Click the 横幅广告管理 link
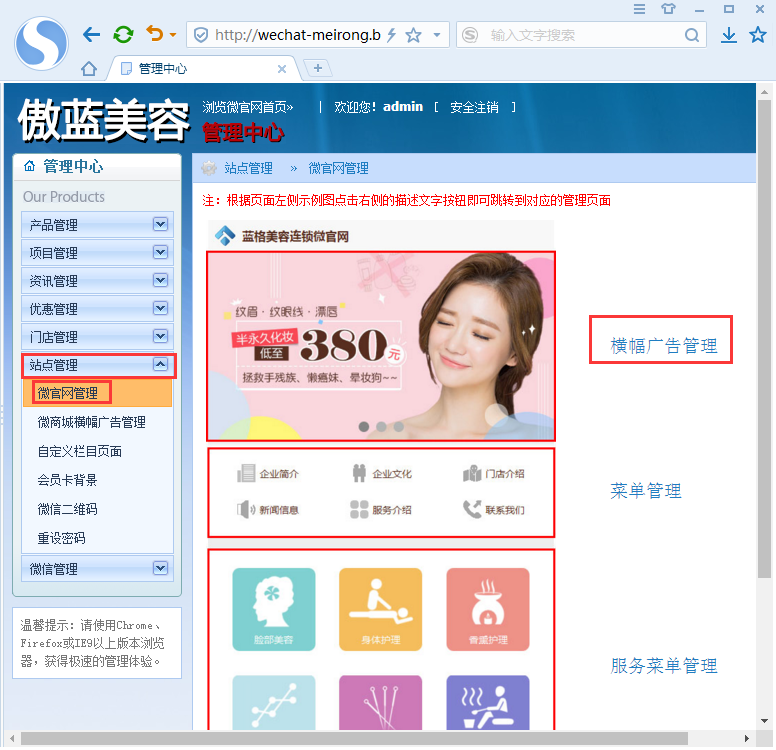 pos(664,346)
